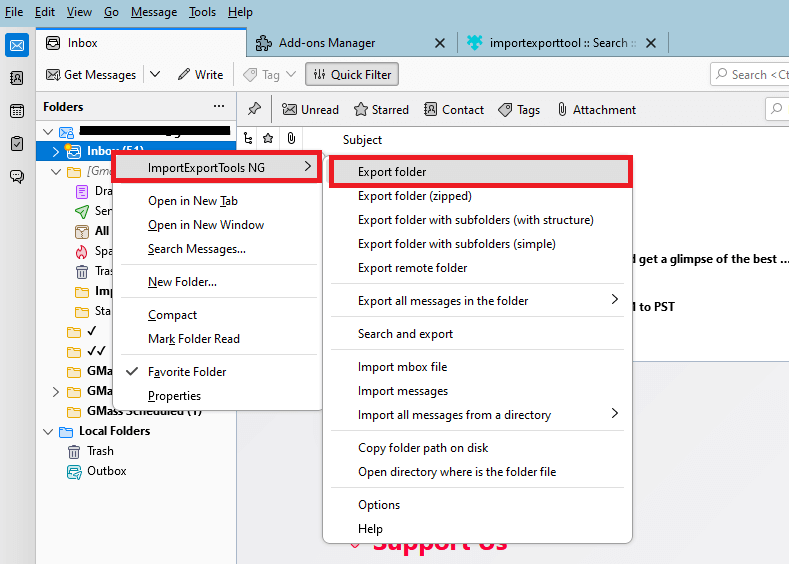Sort by the attachment column header

click(x=291, y=138)
